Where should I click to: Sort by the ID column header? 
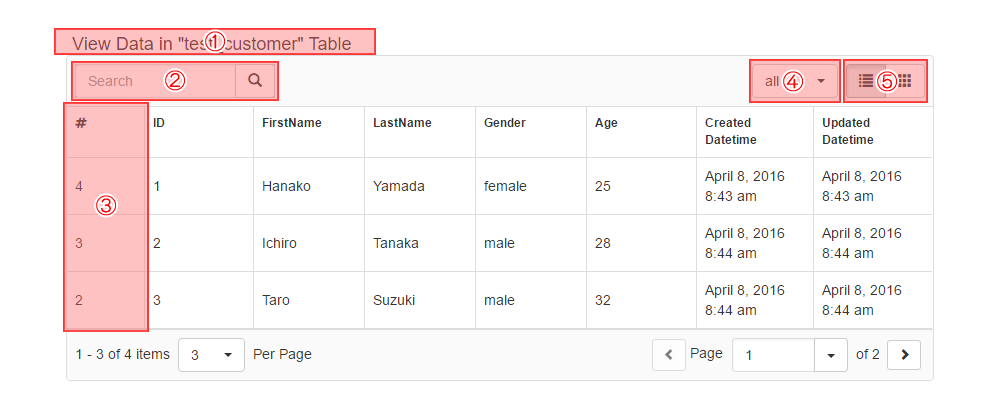coord(159,123)
